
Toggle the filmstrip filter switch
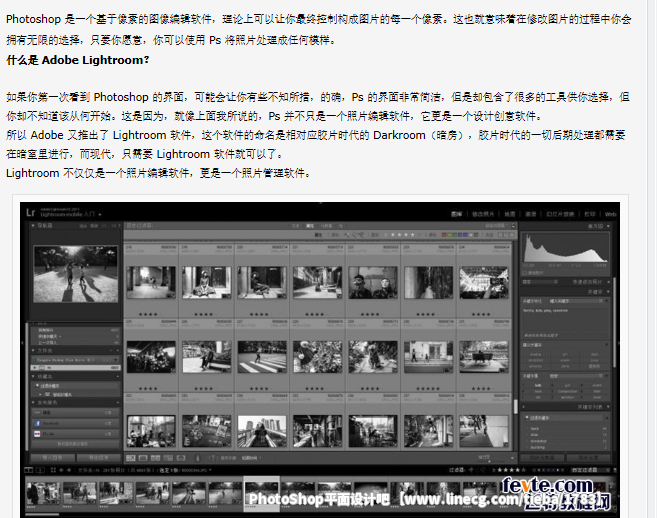615,470
